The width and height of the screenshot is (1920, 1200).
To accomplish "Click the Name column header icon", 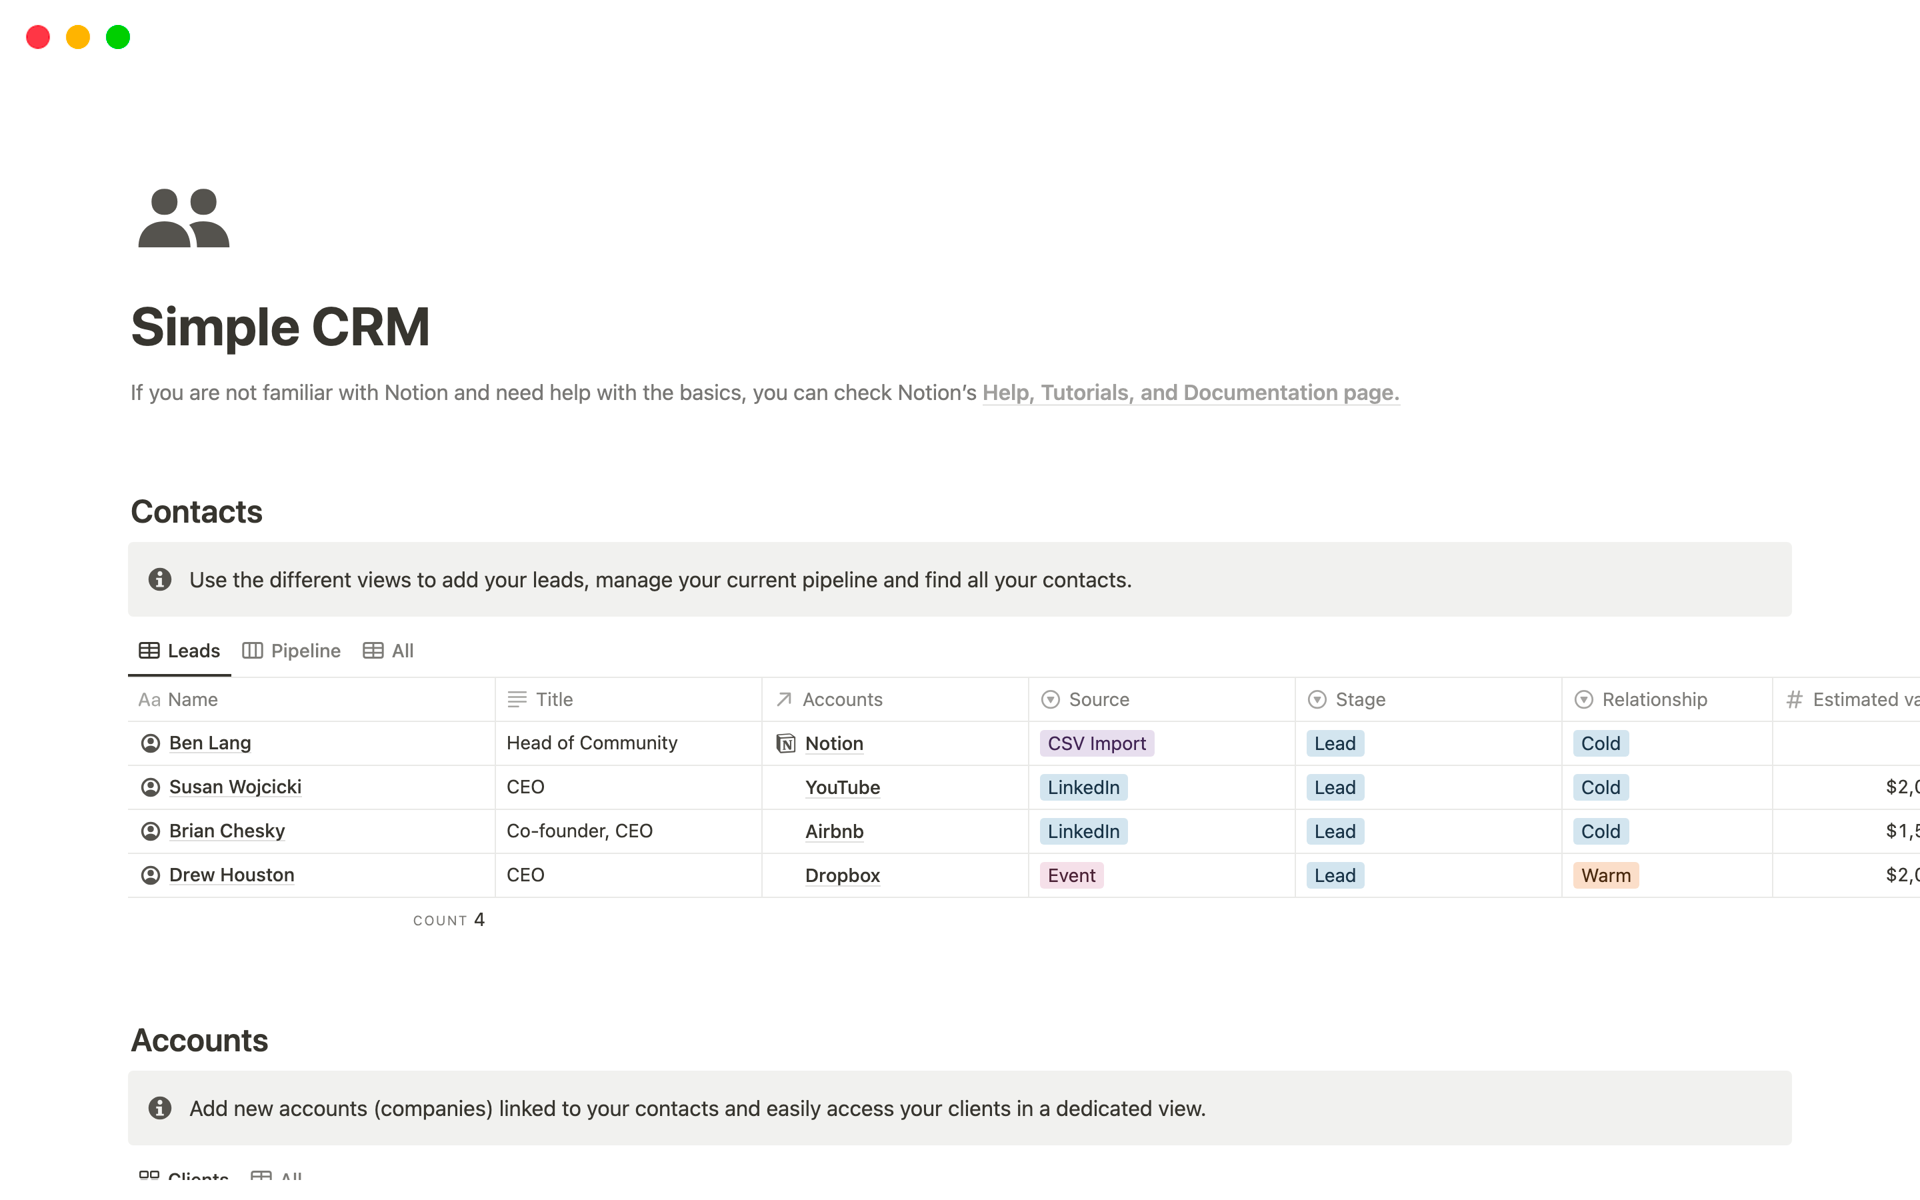I will (149, 700).
